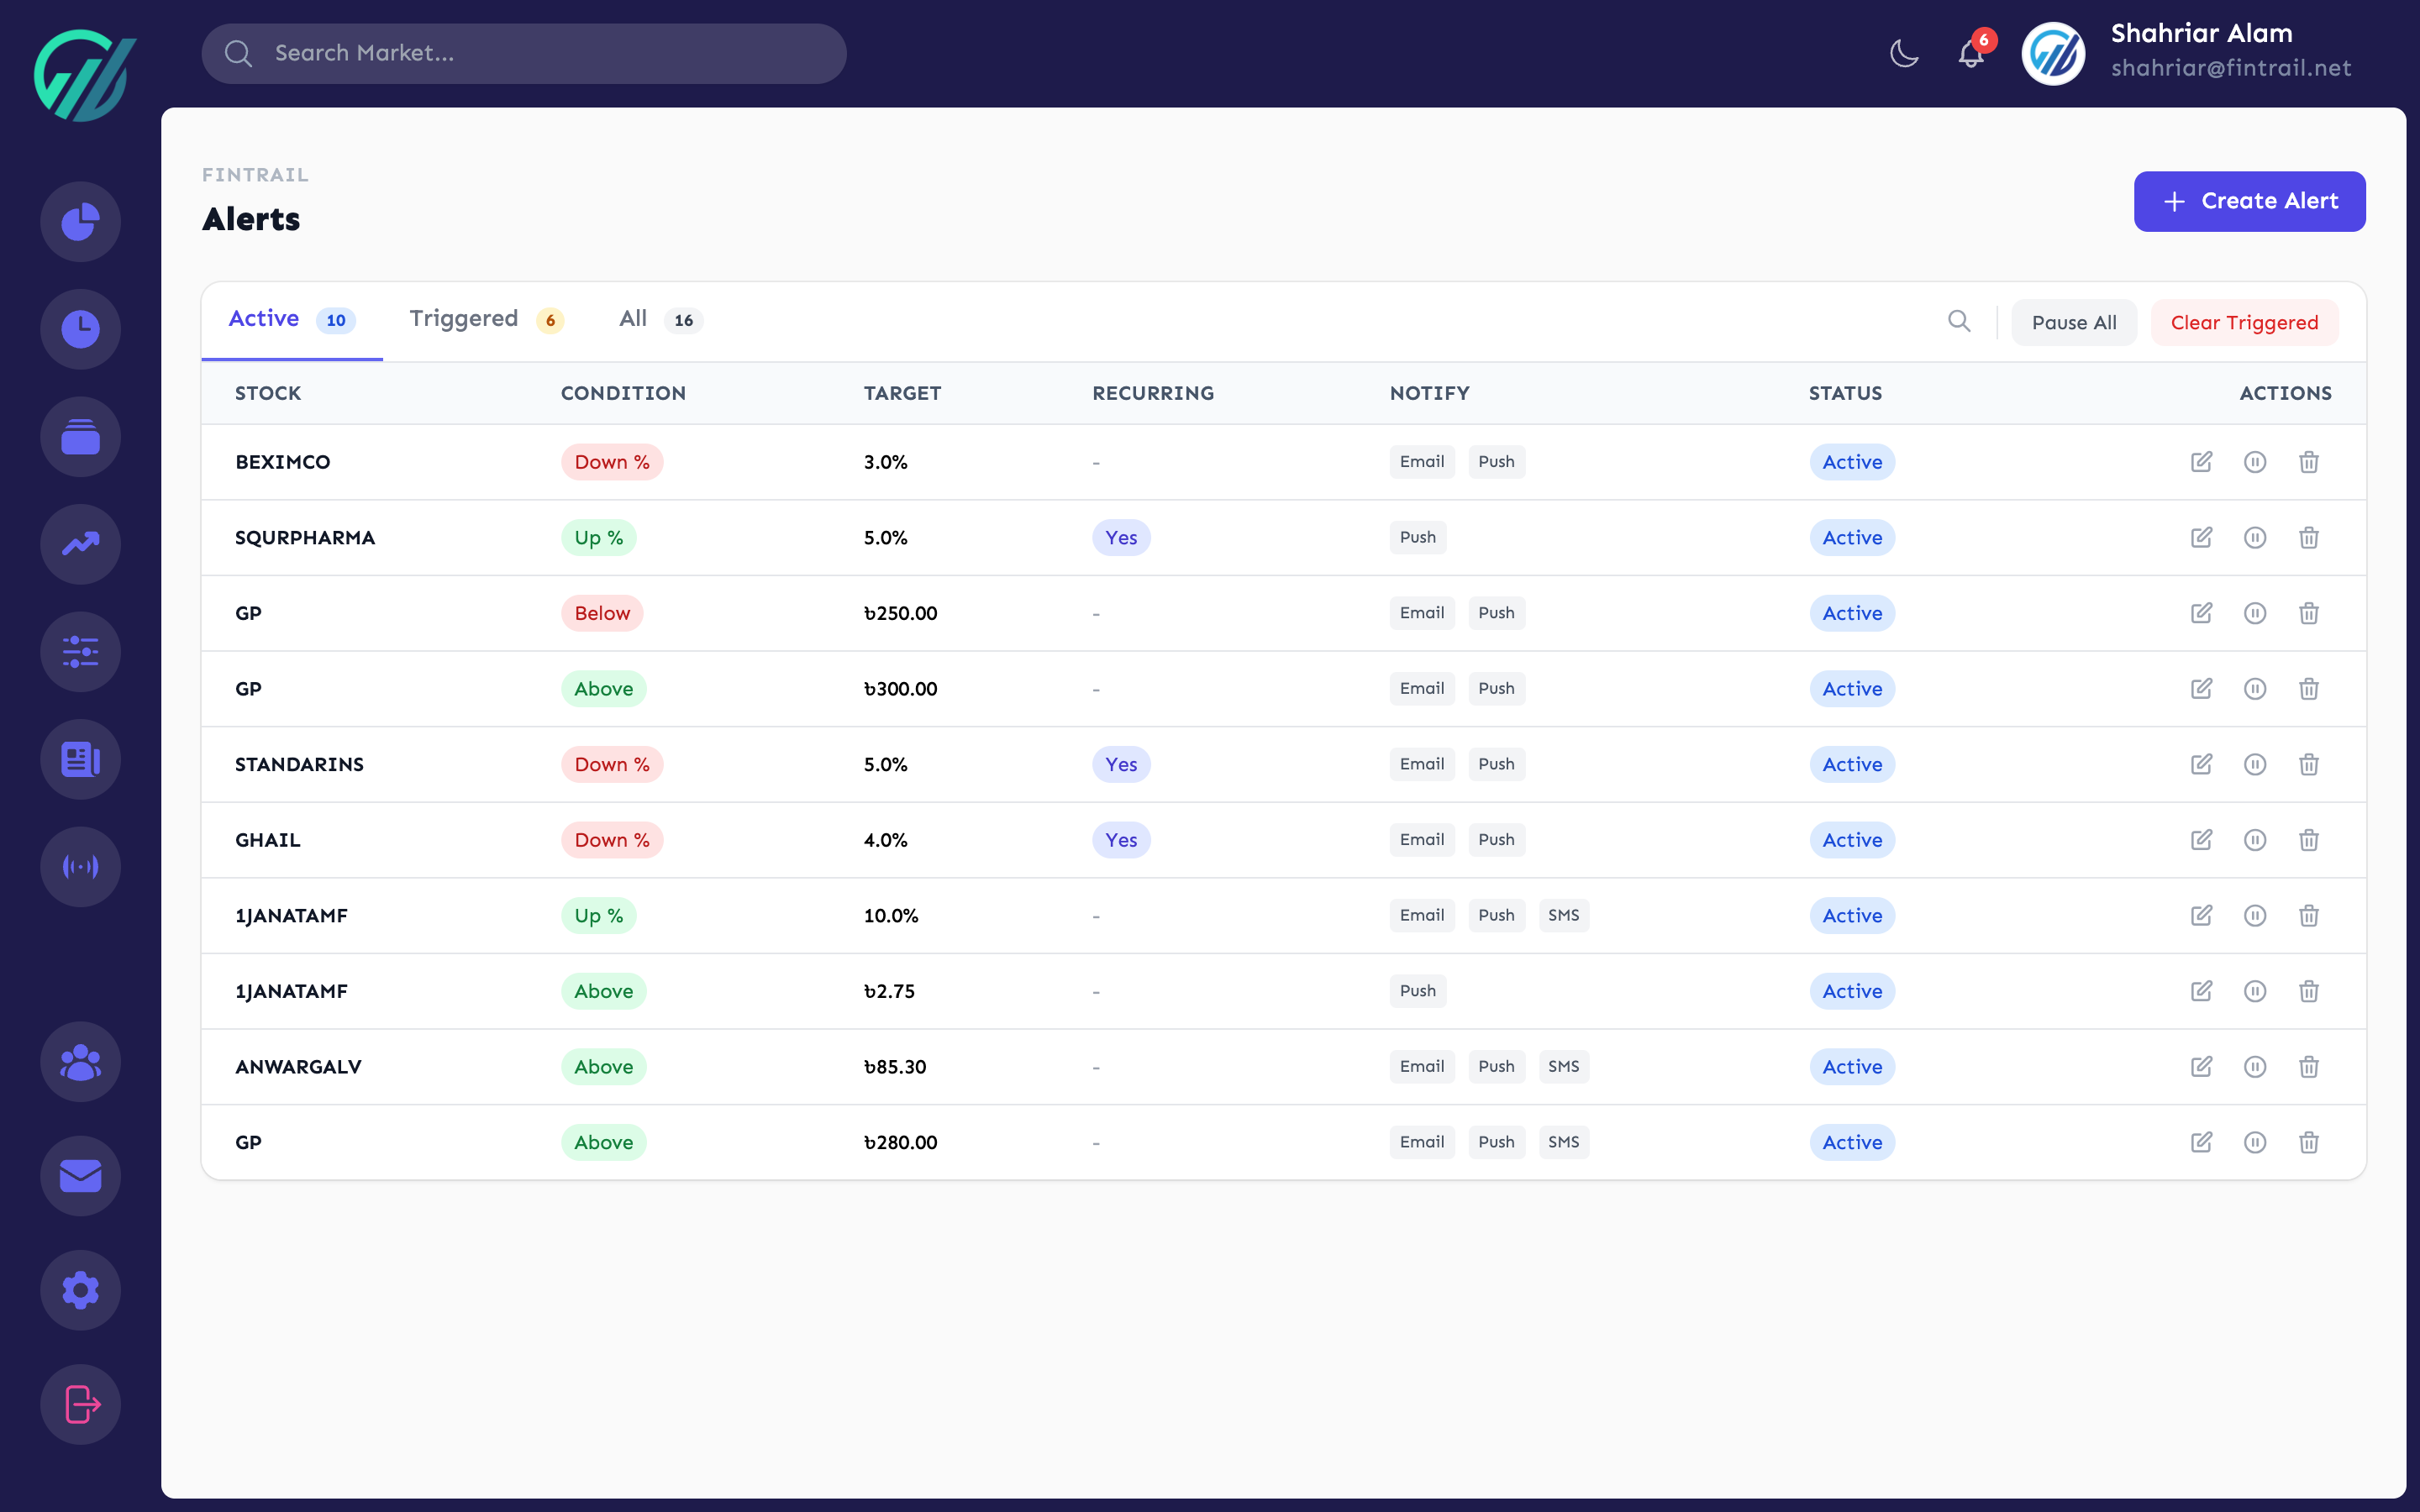Delete the GHAIL alert using the trash icon

[2308, 840]
